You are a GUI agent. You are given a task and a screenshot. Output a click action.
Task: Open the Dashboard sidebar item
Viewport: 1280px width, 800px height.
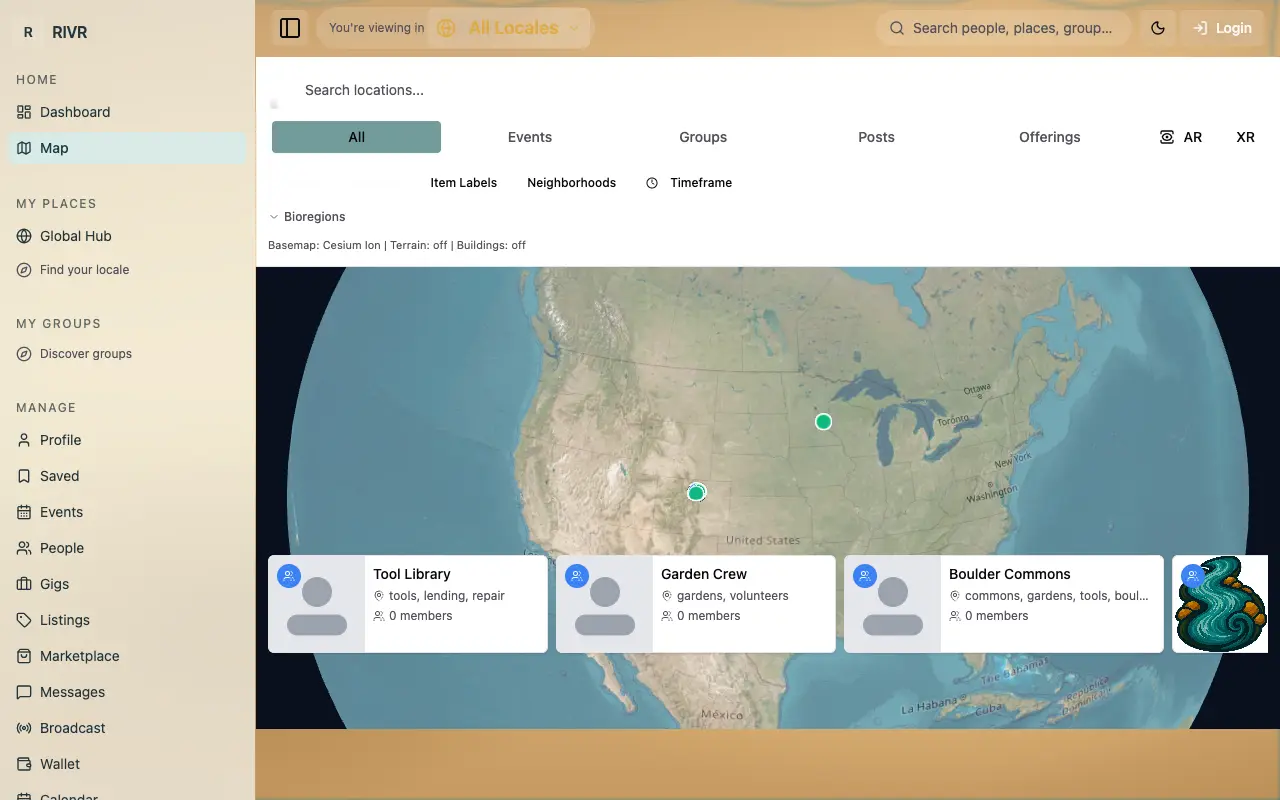coord(126,112)
